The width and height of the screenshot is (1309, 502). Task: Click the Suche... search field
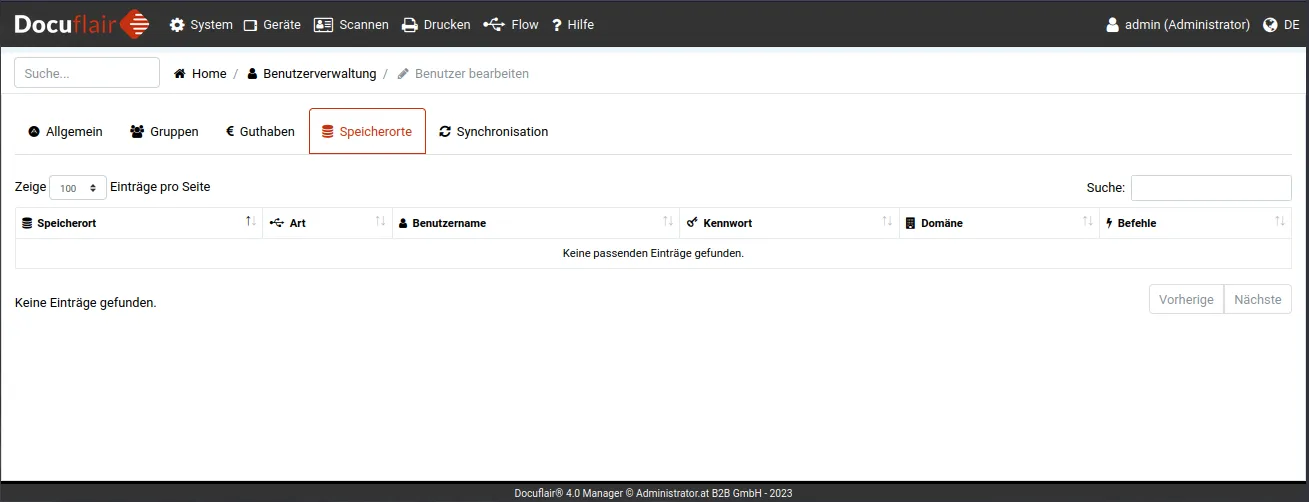87,73
